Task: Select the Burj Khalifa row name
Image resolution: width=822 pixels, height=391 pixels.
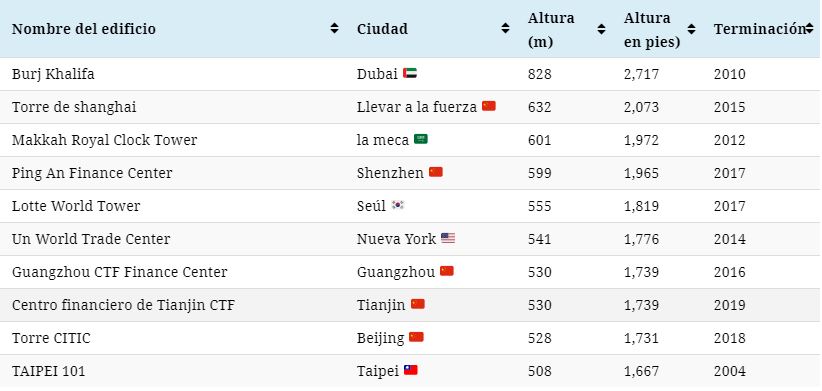Action: [x=53, y=74]
